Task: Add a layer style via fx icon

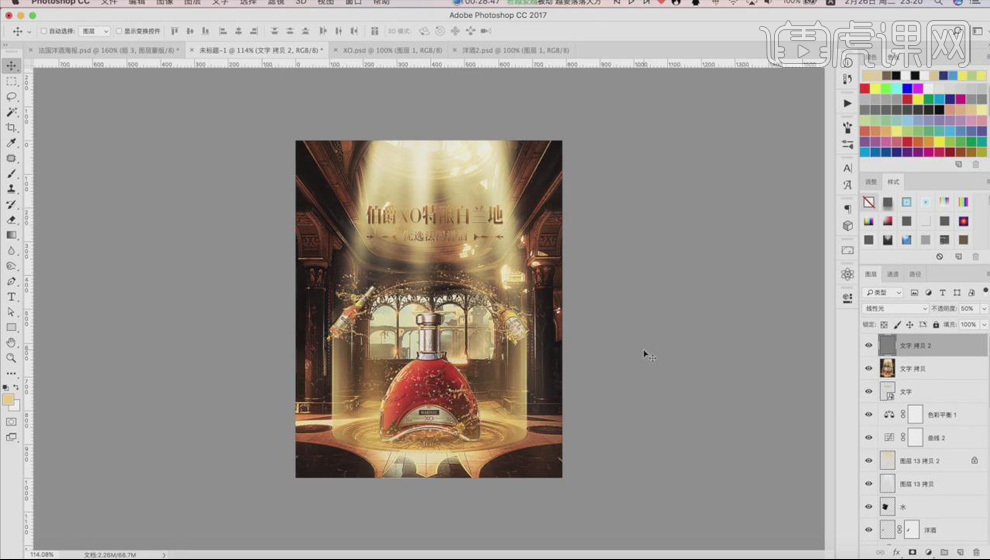Action: point(896,552)
